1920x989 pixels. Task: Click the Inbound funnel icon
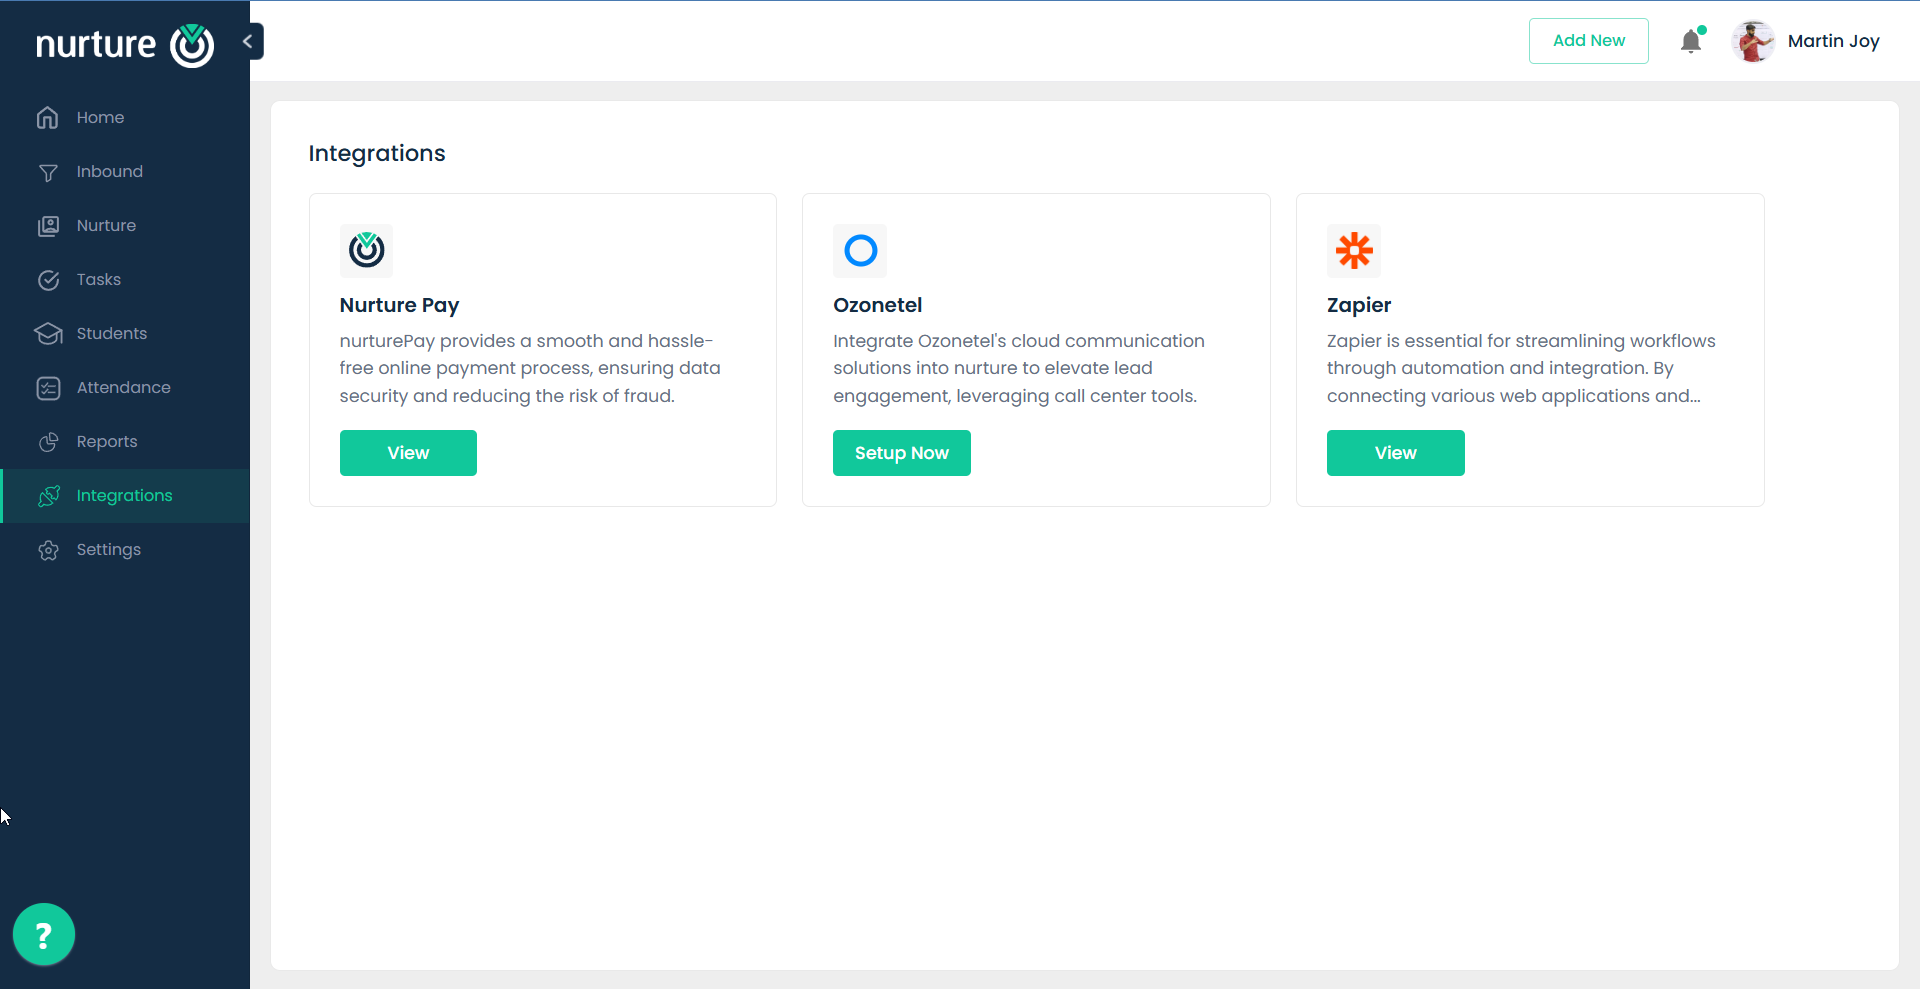47,172
